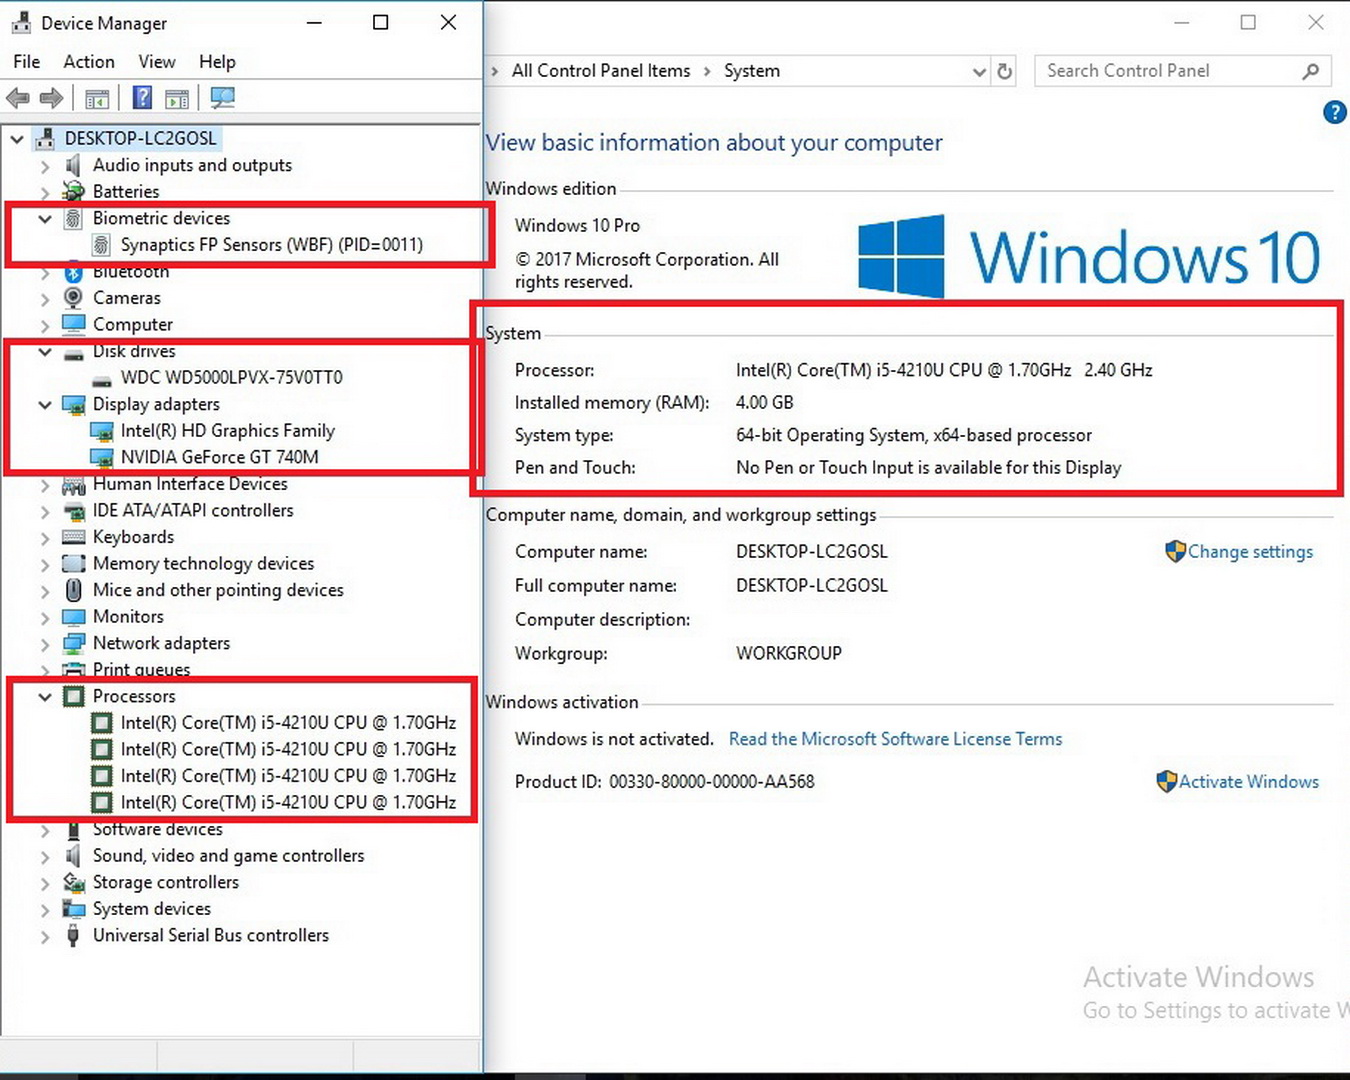Click All Control Panel Items breadcrumb
This screenshot has width=1350, height=1080.
[x=601, y=71]
